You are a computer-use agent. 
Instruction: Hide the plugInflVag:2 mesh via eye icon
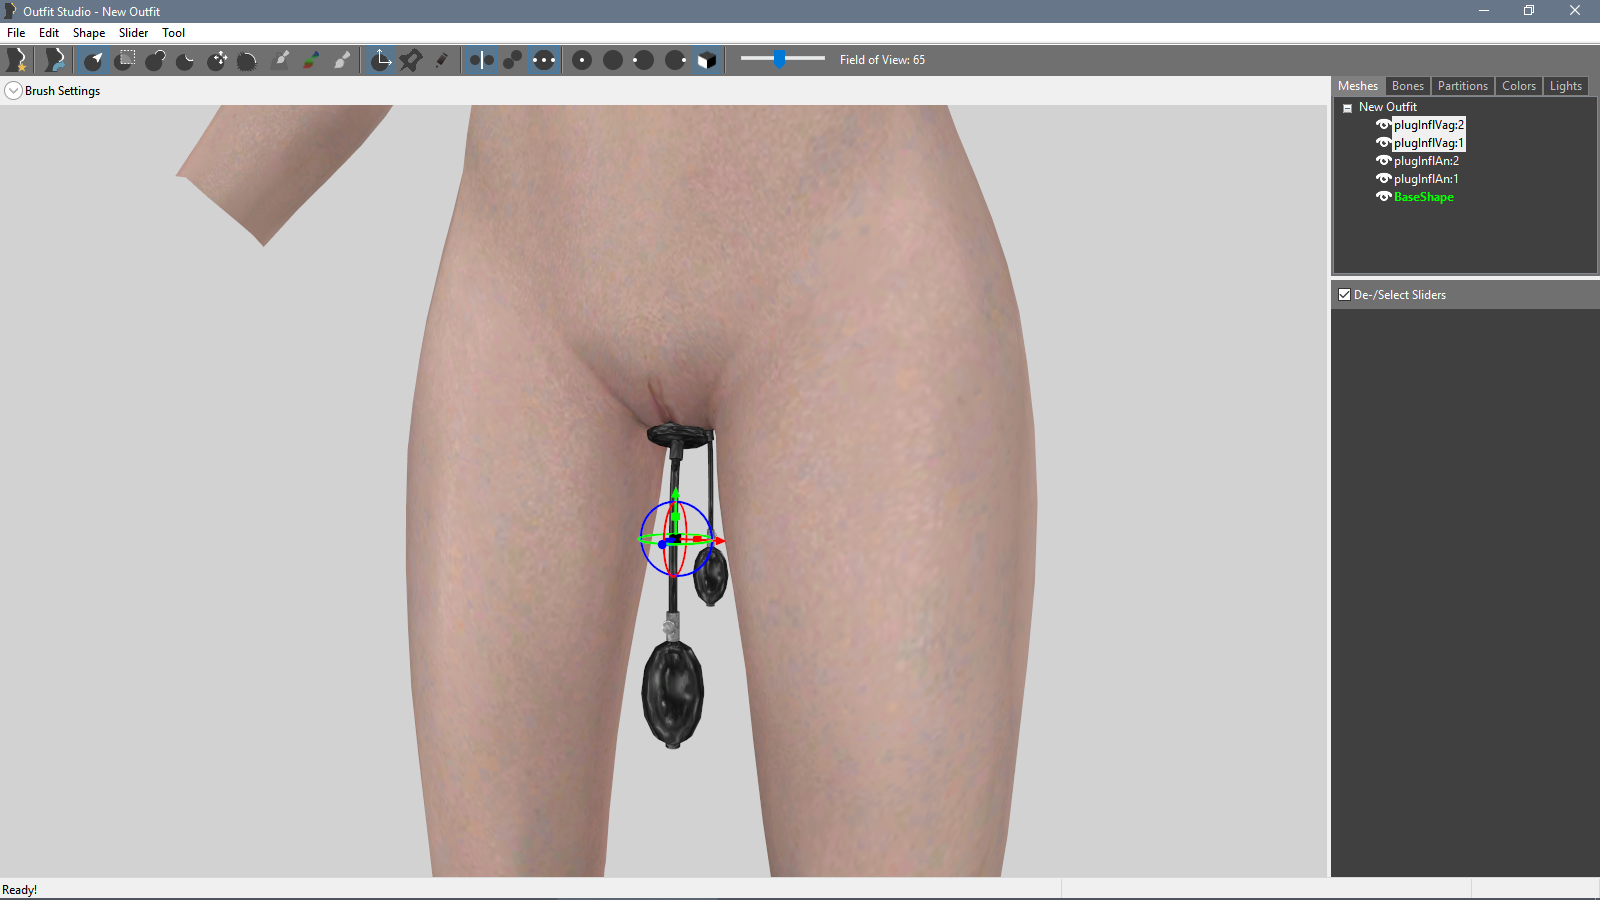click(1384, 125)
